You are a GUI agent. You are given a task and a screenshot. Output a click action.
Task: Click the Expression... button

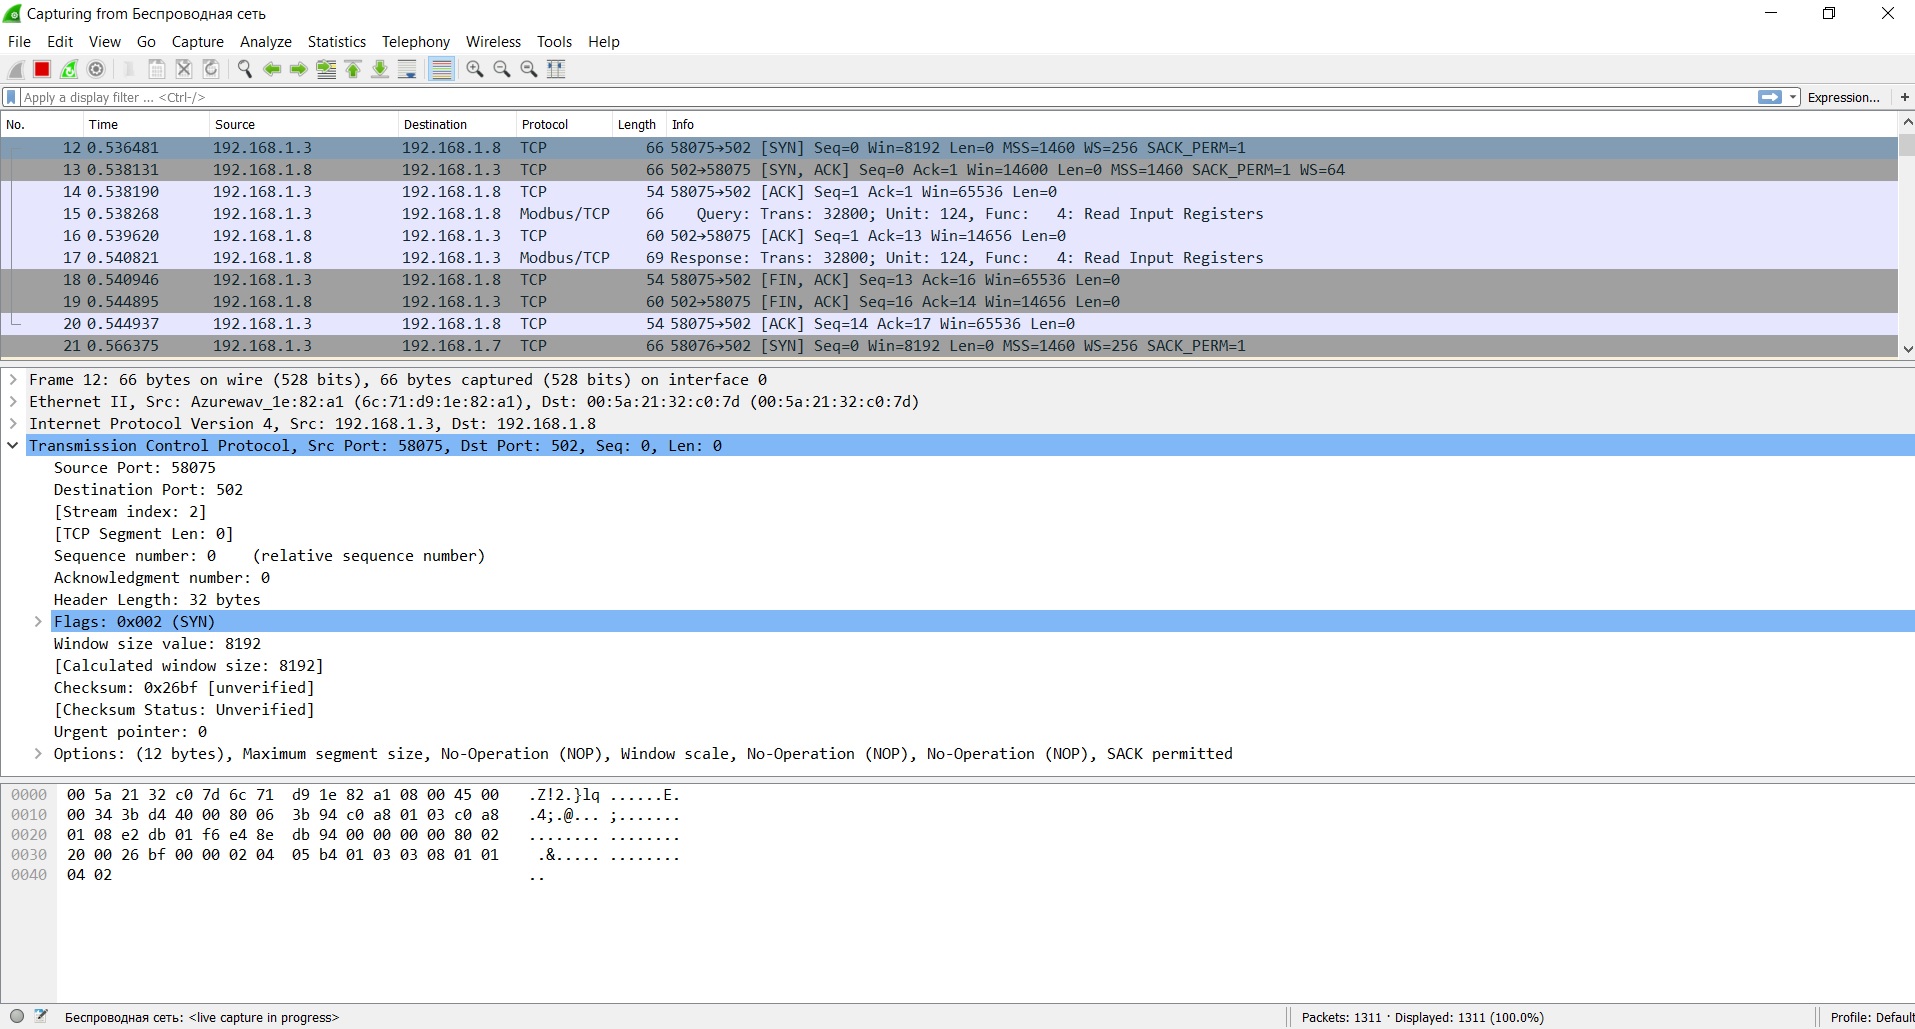click(1843, 97)
